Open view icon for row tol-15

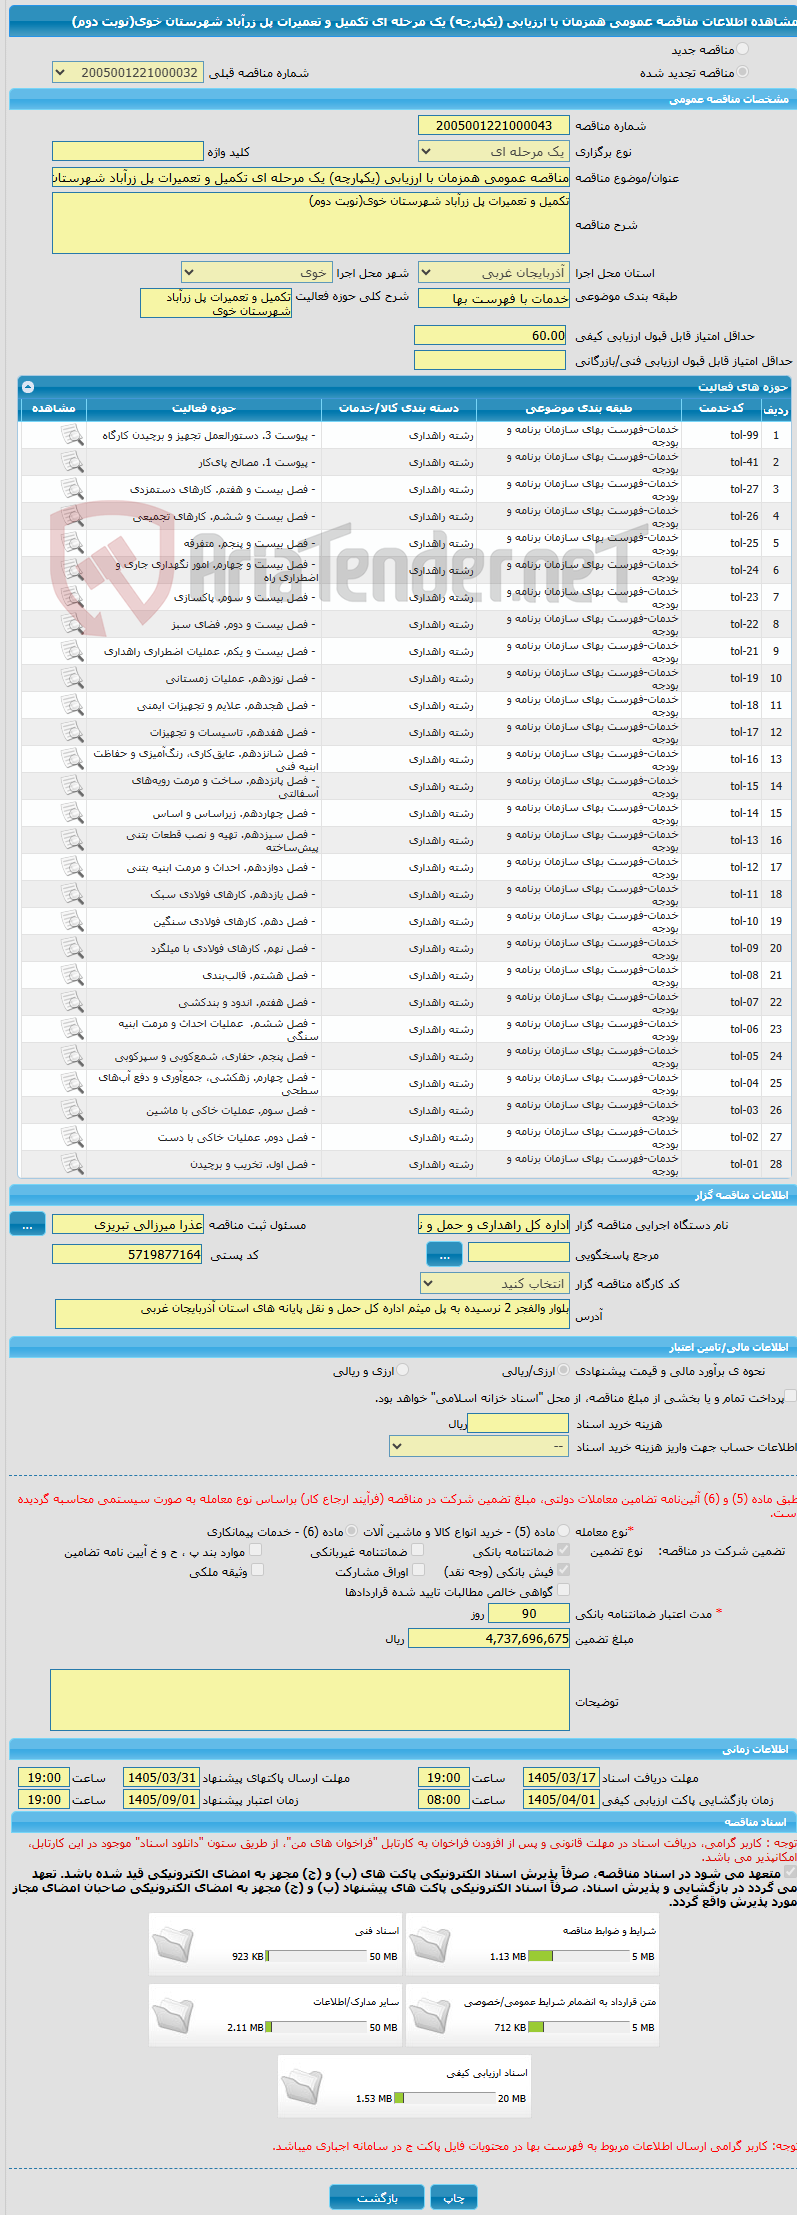point(72,786)
